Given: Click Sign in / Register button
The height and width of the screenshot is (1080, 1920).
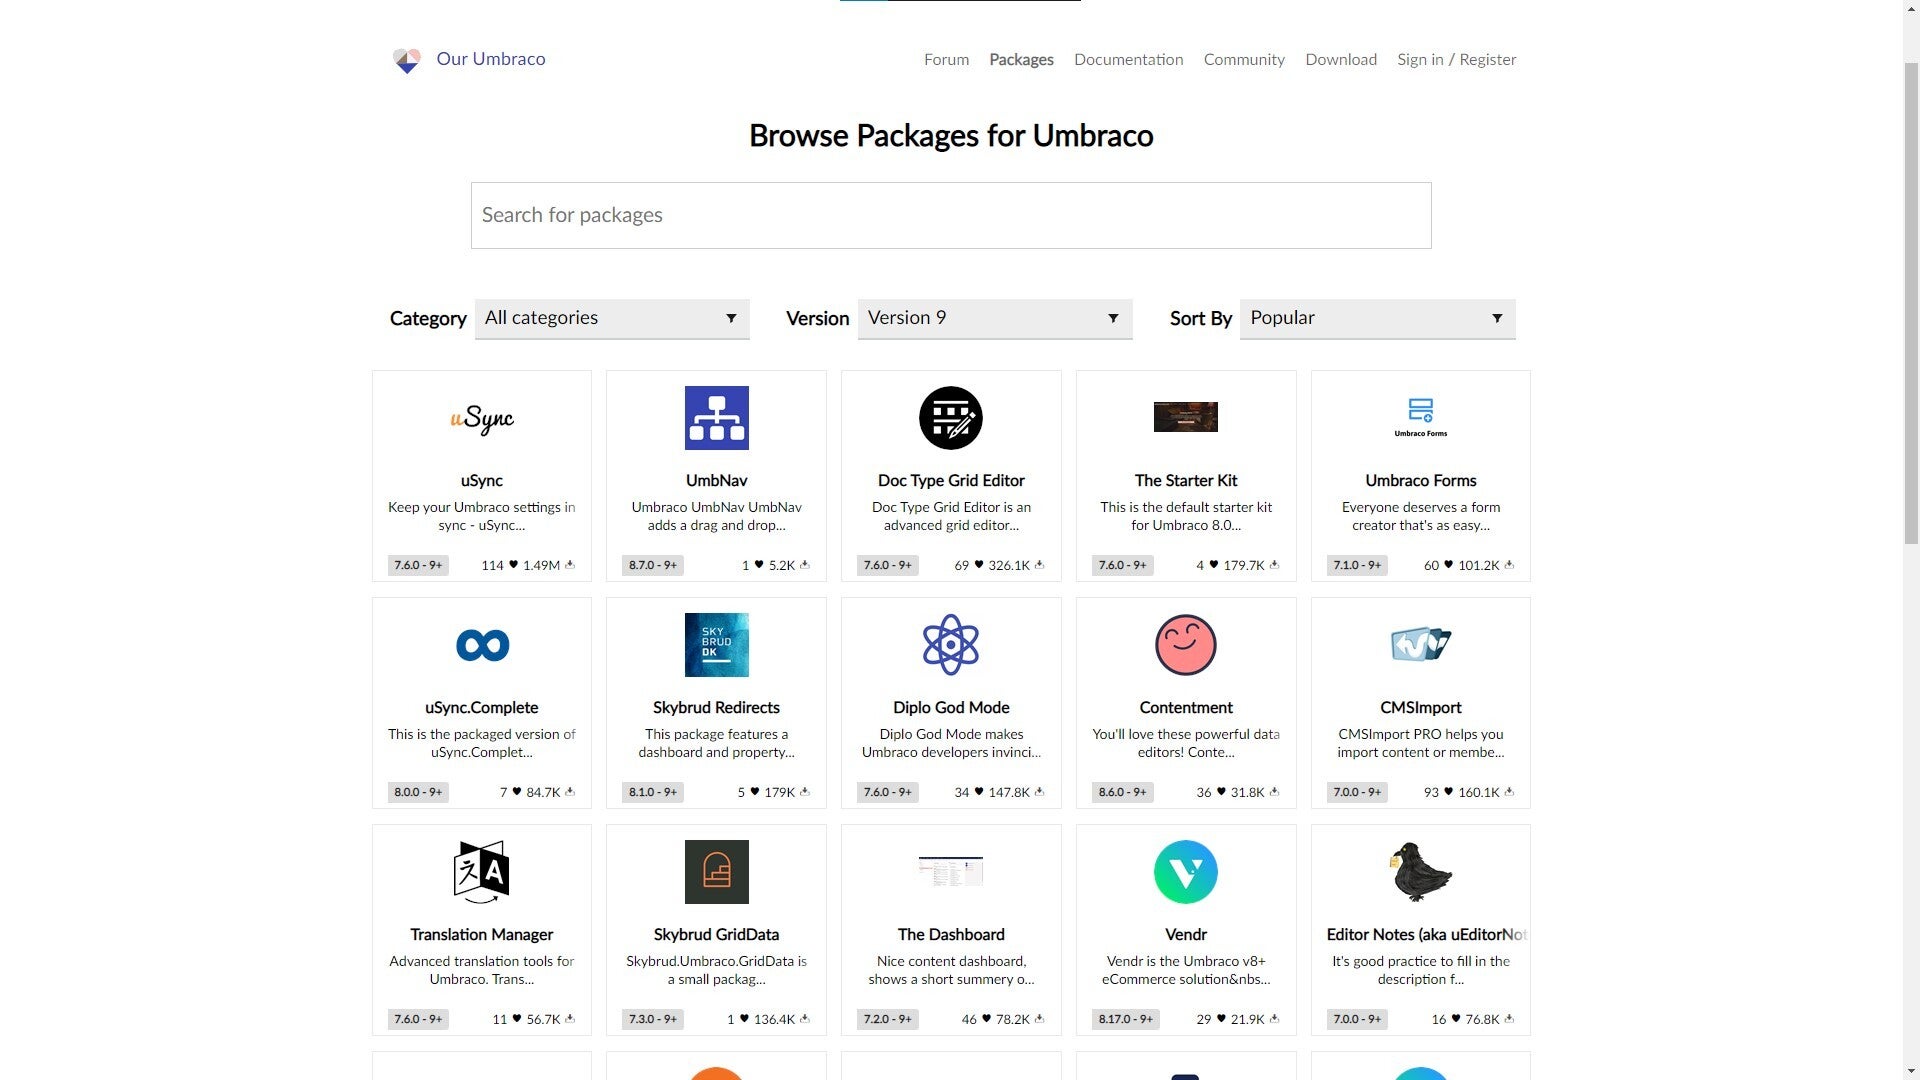Looking at the screenshot, I should click(1457, 59).
